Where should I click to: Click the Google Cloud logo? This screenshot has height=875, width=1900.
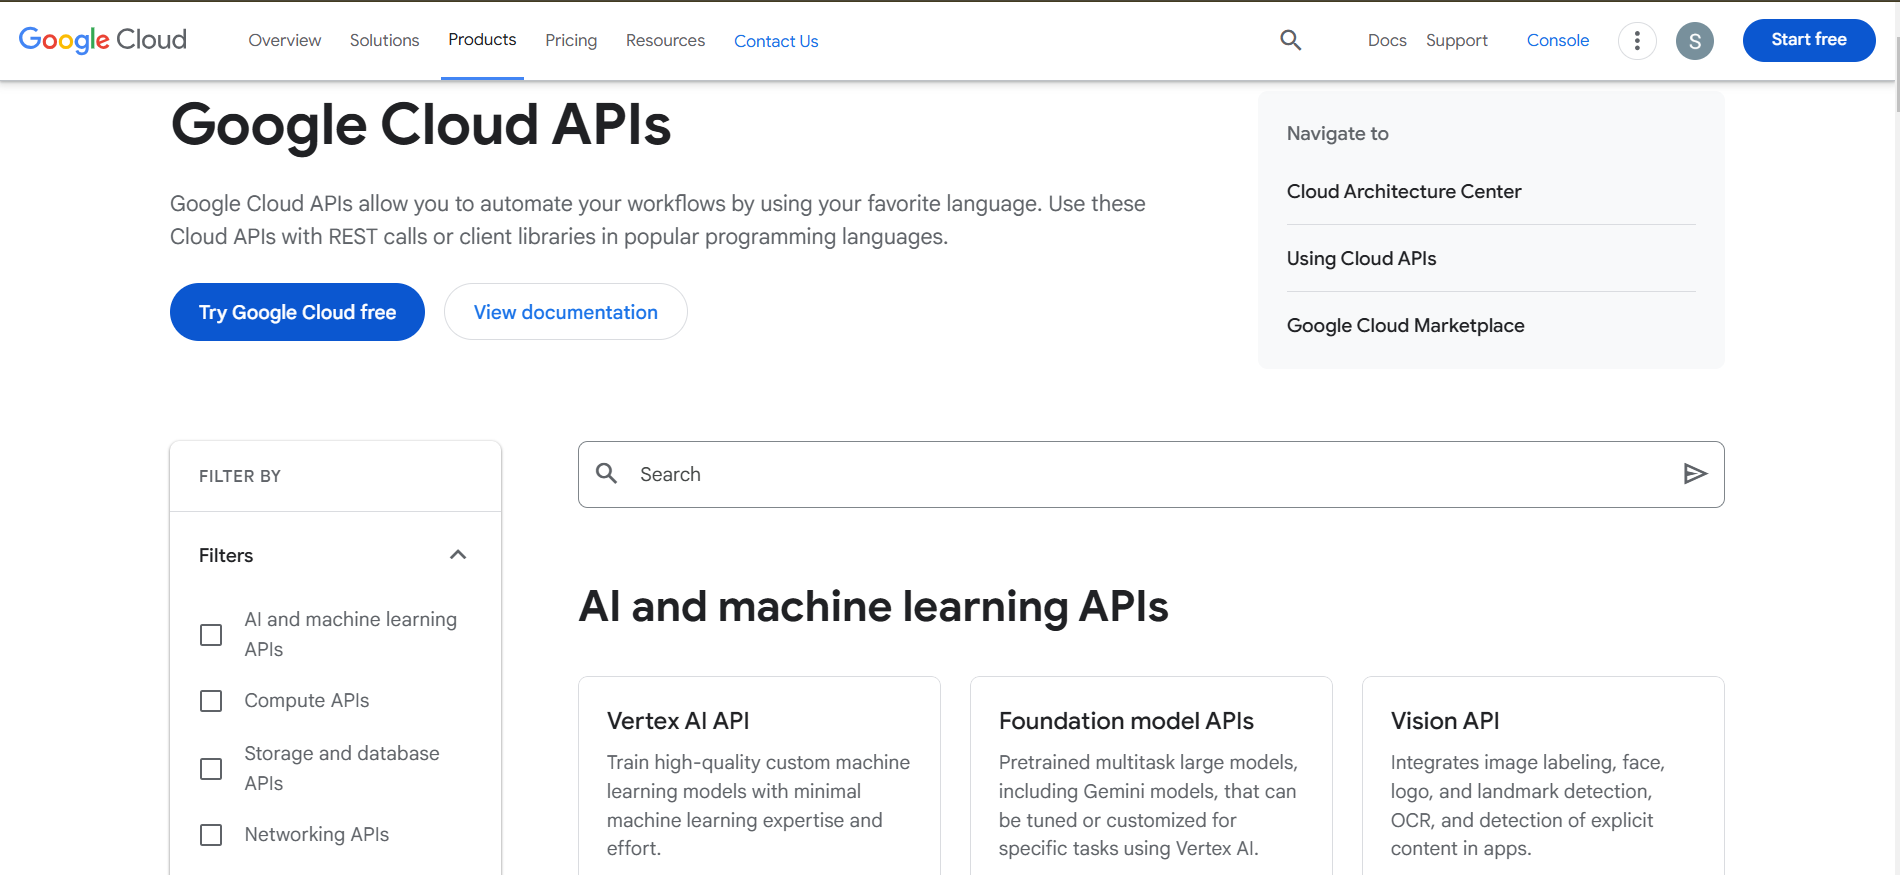tap(103, 40)
